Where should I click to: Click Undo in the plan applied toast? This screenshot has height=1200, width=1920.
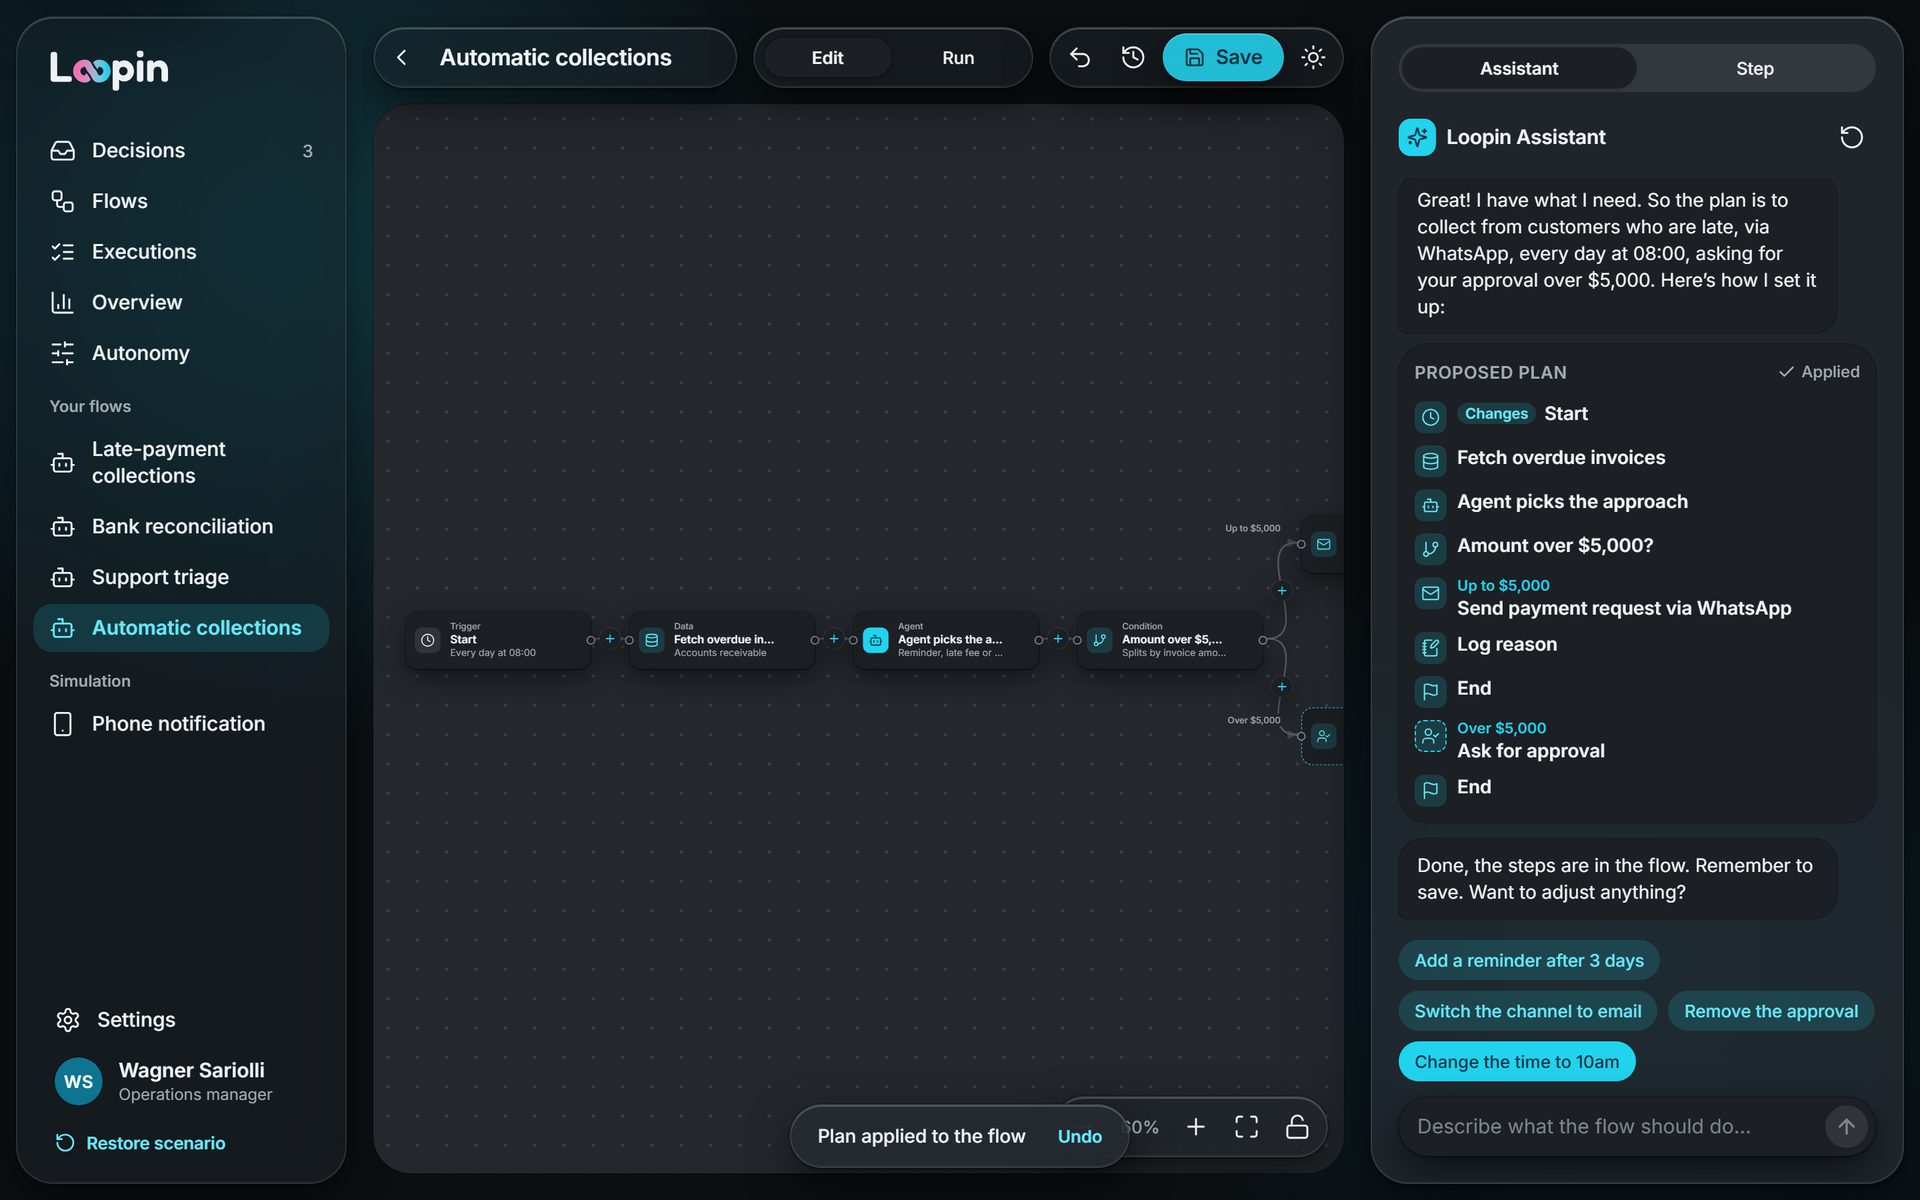[x=1080, y=1136]
